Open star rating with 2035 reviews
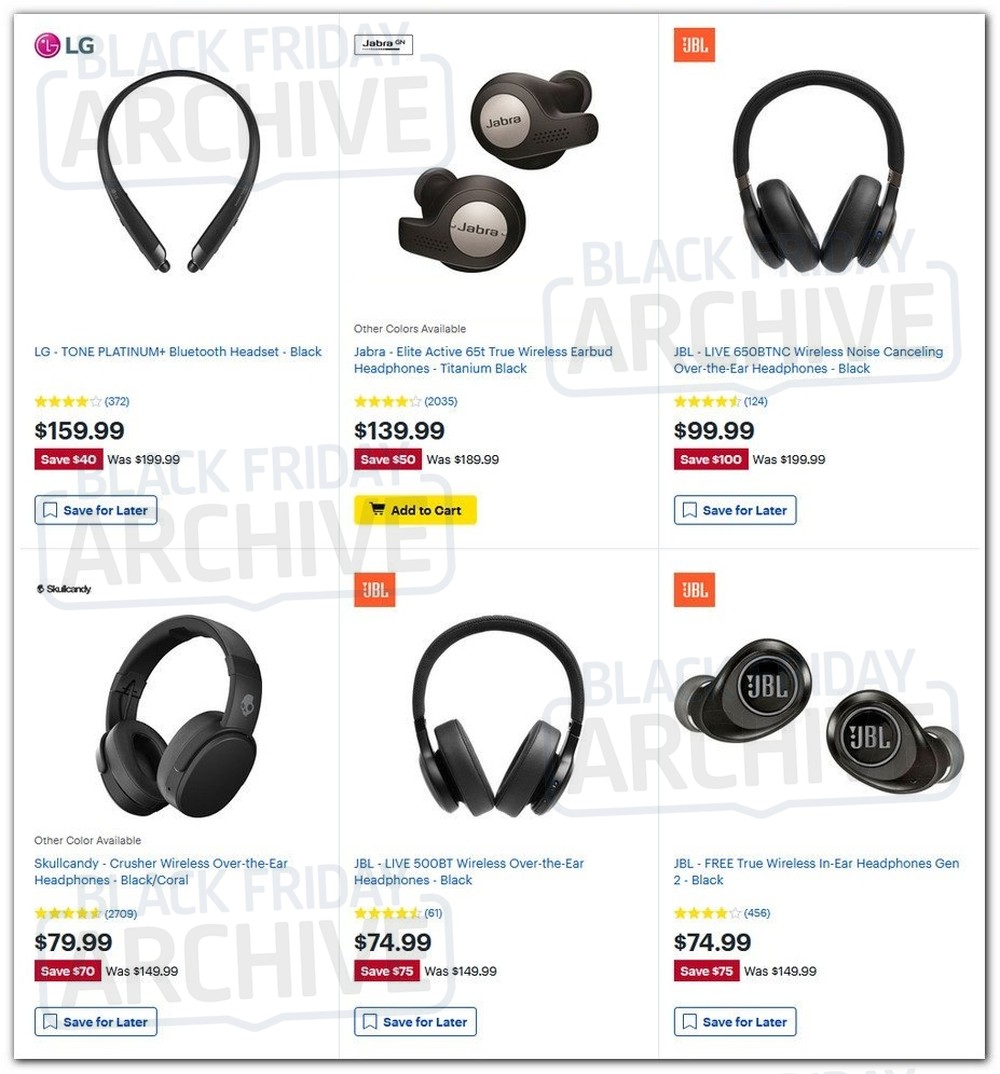Image resolution: width=1000 pixels, height=1074 pixels. click(x=405, y=401)
